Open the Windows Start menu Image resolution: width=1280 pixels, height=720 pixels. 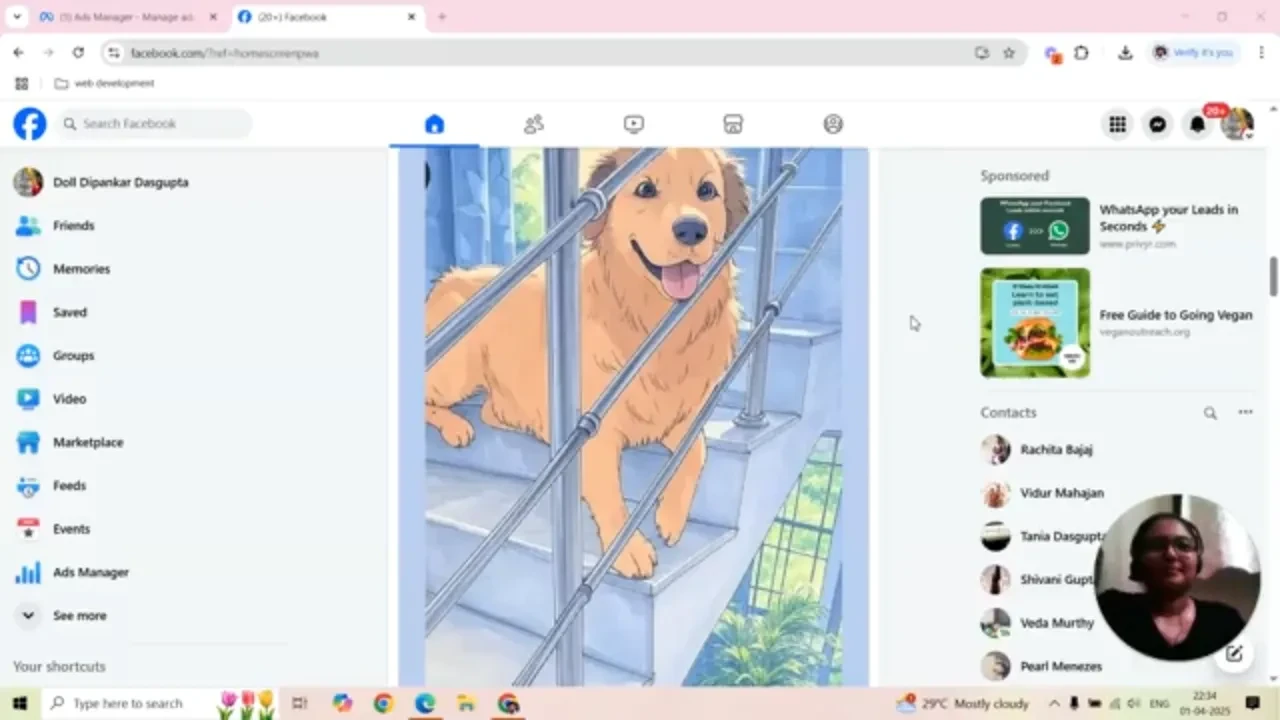pos(20,703)
